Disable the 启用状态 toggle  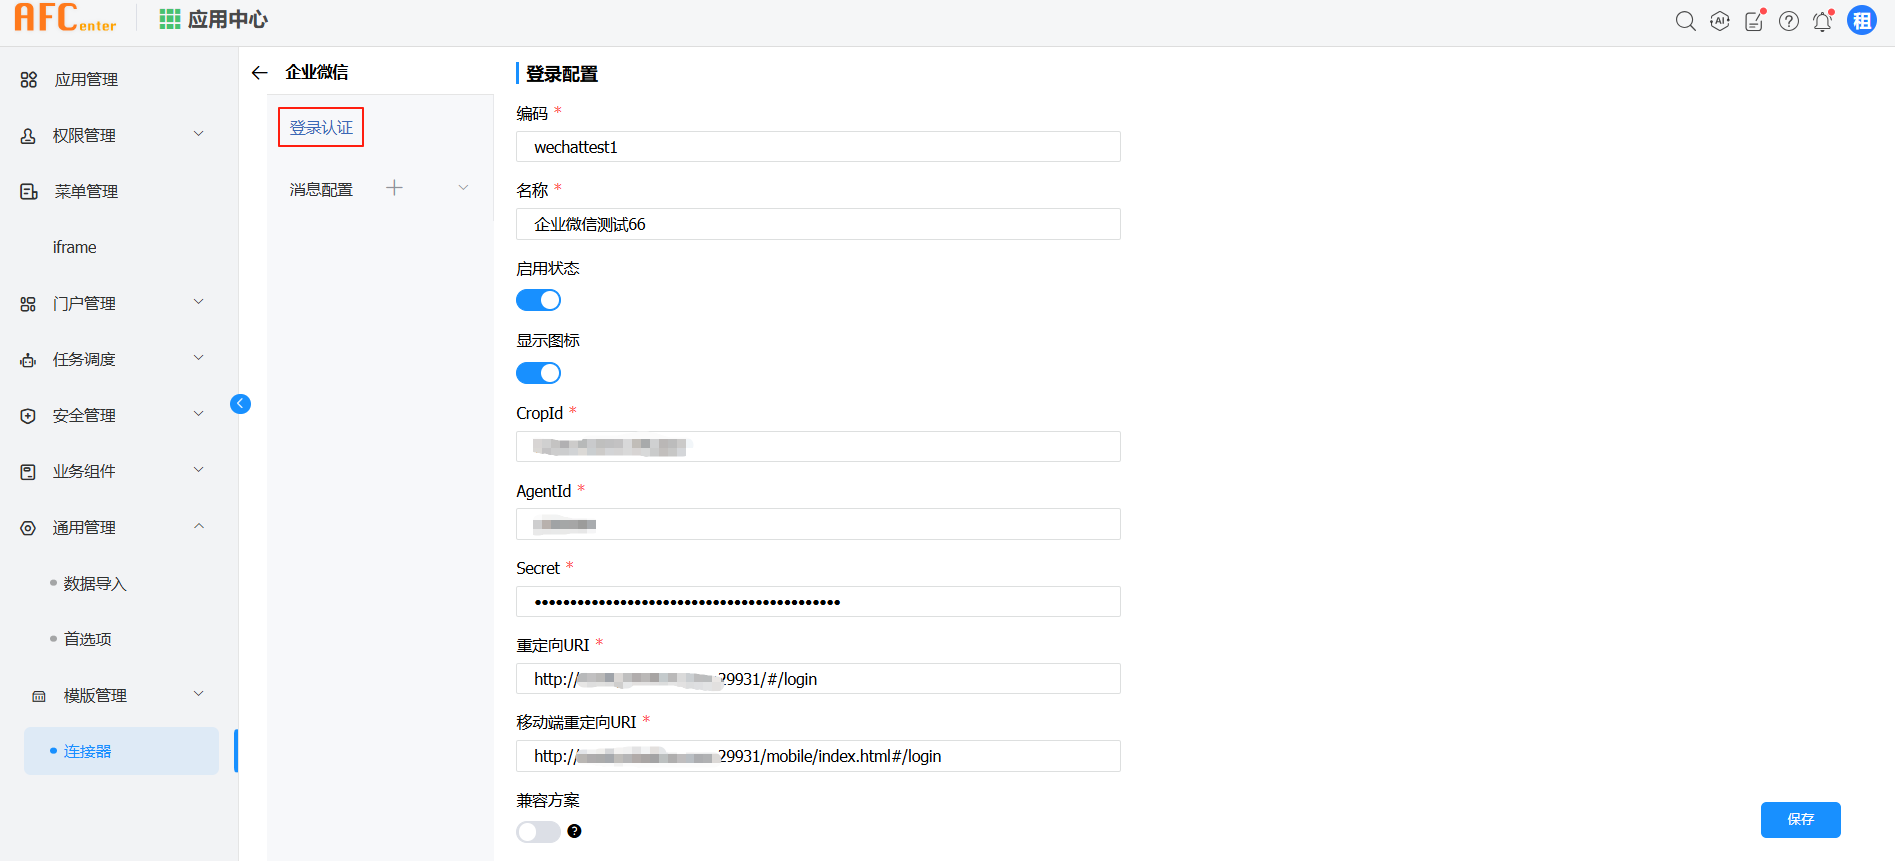(x=538, y=300)
